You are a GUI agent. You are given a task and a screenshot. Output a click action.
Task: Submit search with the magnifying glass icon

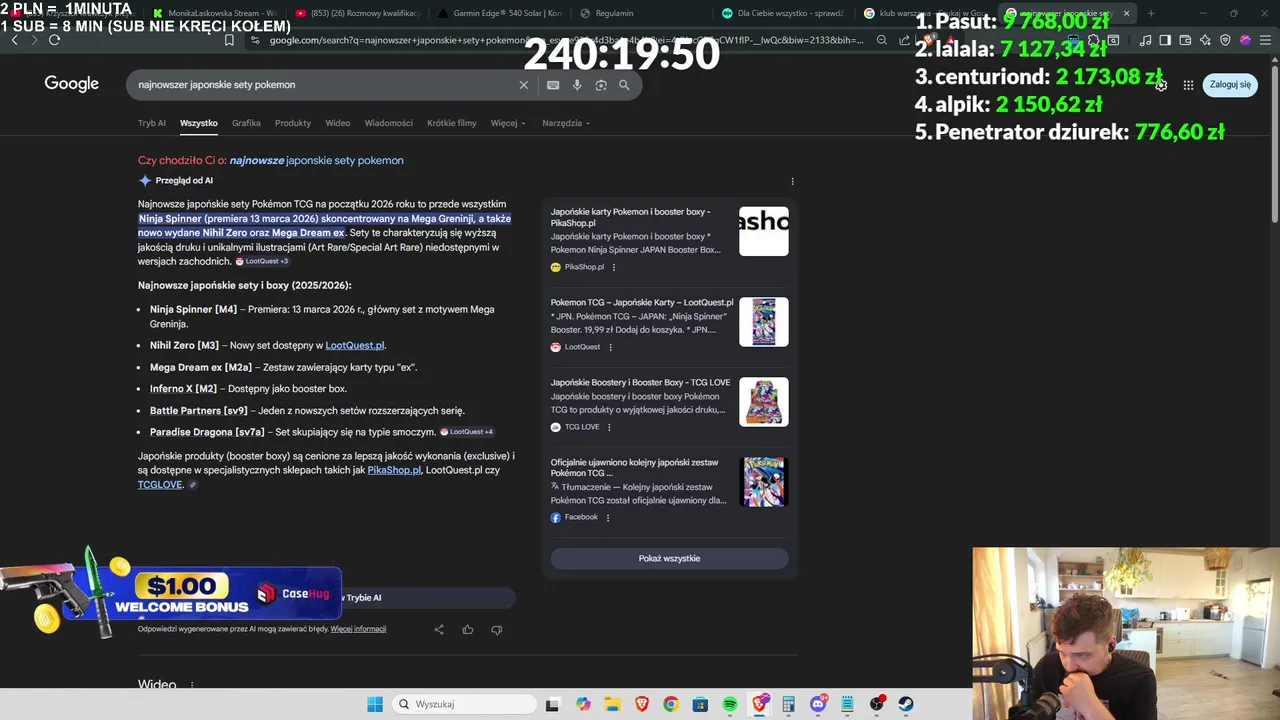click(x=624, y=85)
